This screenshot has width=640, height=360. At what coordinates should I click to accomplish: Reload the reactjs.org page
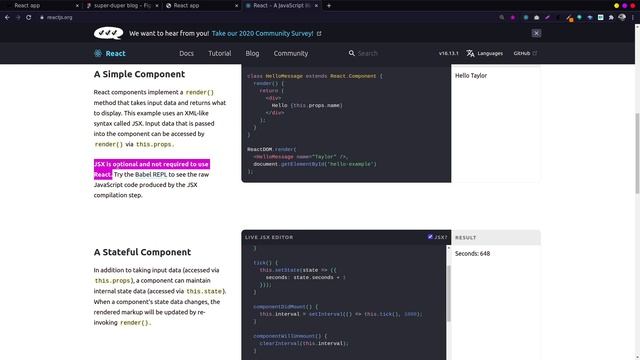(x=29, y=18)
